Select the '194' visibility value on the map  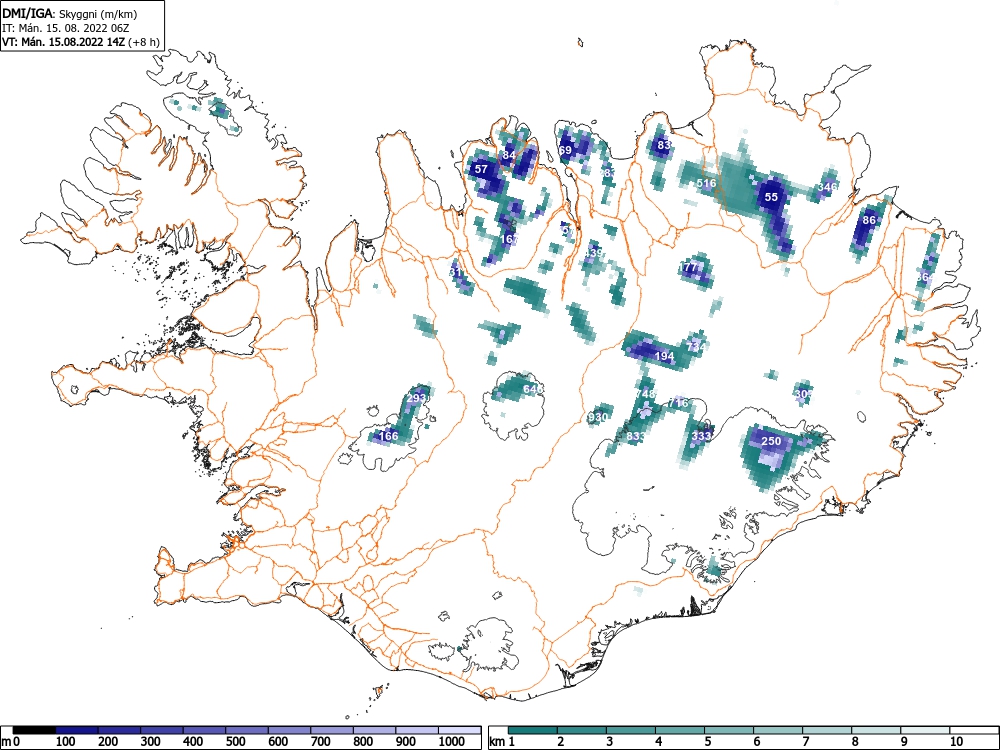click(x=665, y=357)
